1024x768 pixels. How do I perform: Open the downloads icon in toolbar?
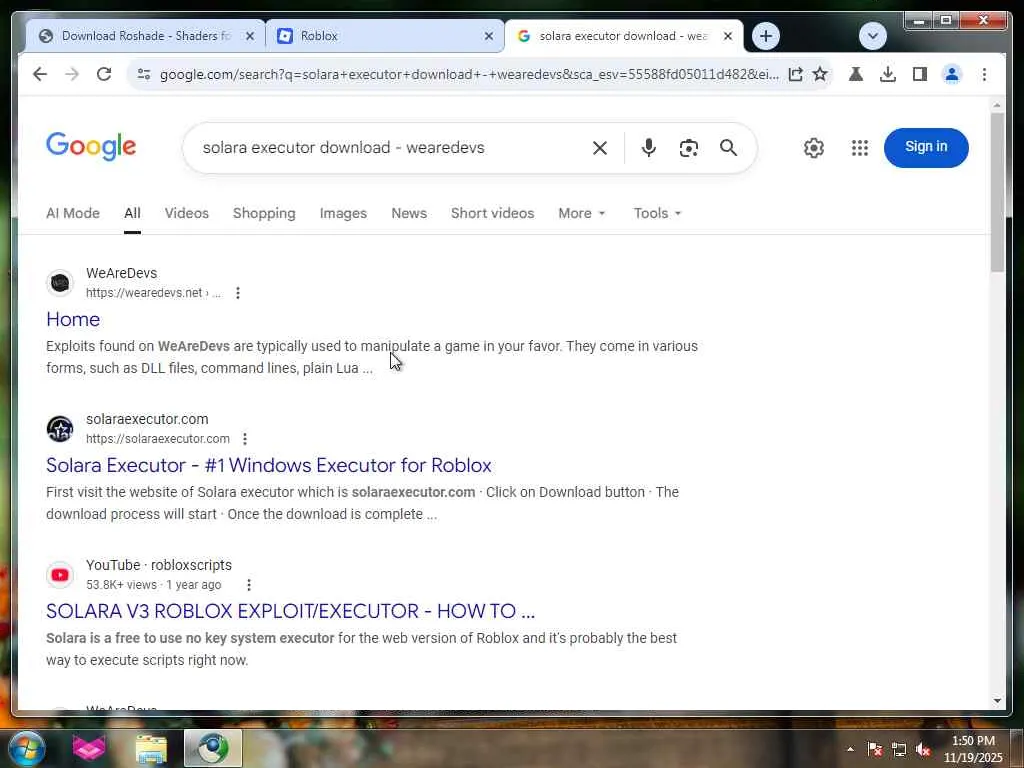coord(888,74)
